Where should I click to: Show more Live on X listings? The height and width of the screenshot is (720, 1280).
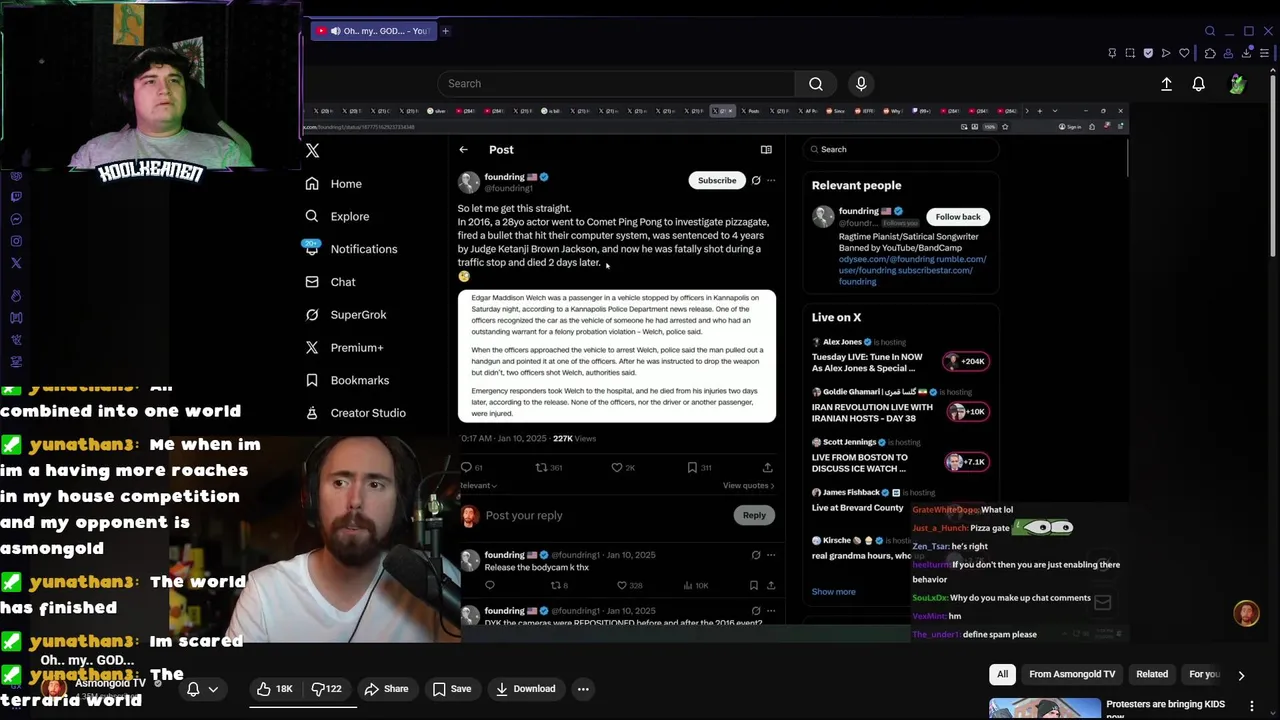coord(833,592)
